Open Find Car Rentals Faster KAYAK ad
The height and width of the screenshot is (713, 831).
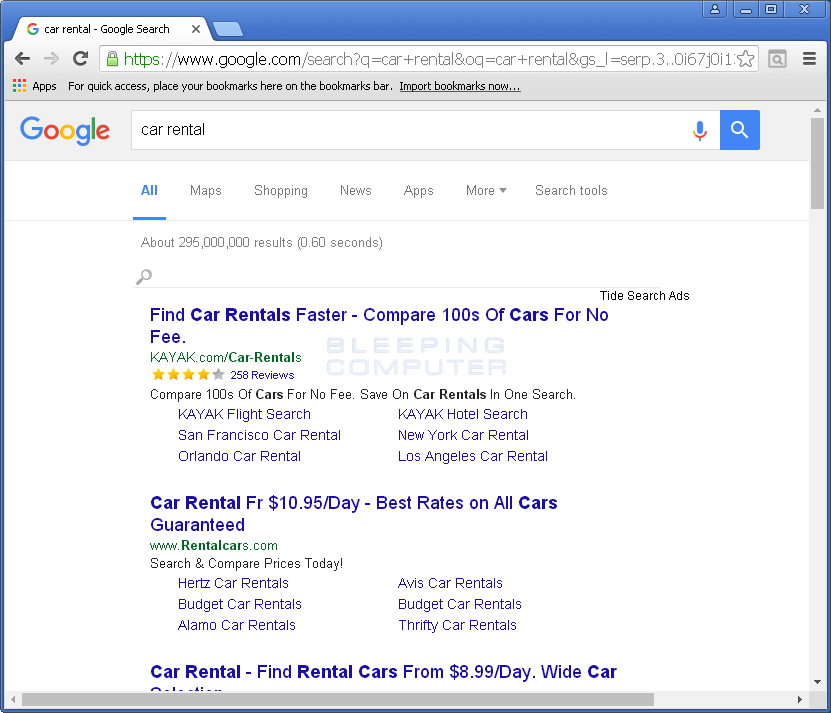pos(379,325)
